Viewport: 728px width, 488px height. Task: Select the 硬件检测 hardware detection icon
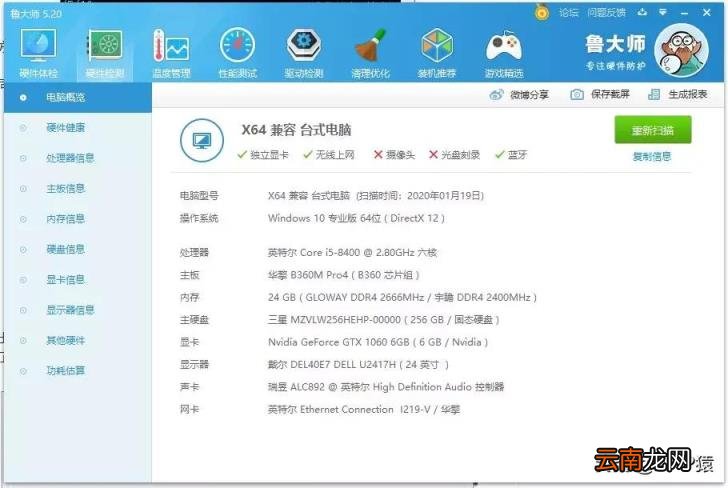point(105,52)
